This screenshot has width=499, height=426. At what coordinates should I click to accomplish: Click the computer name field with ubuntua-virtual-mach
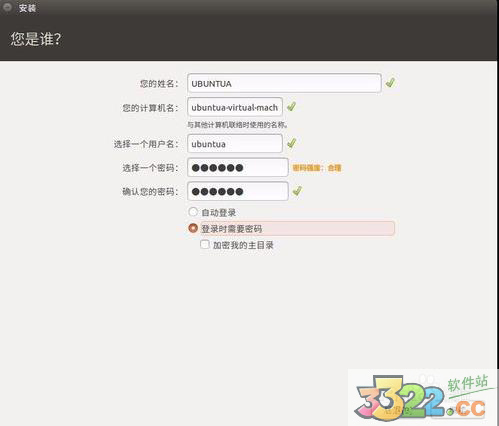(235, 107)
